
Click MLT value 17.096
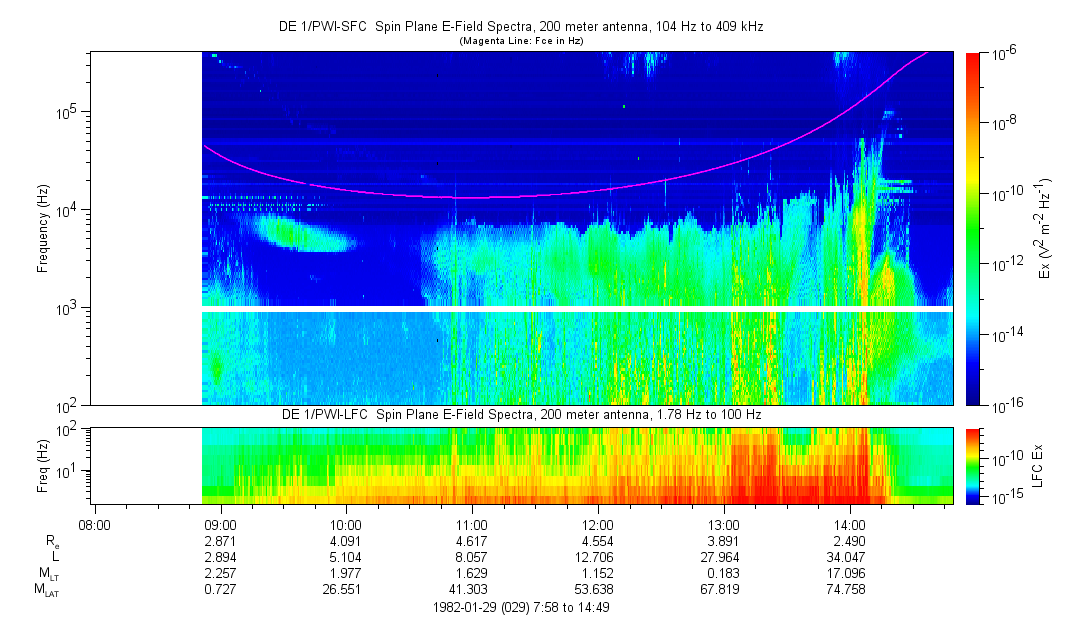pos(847,573)
